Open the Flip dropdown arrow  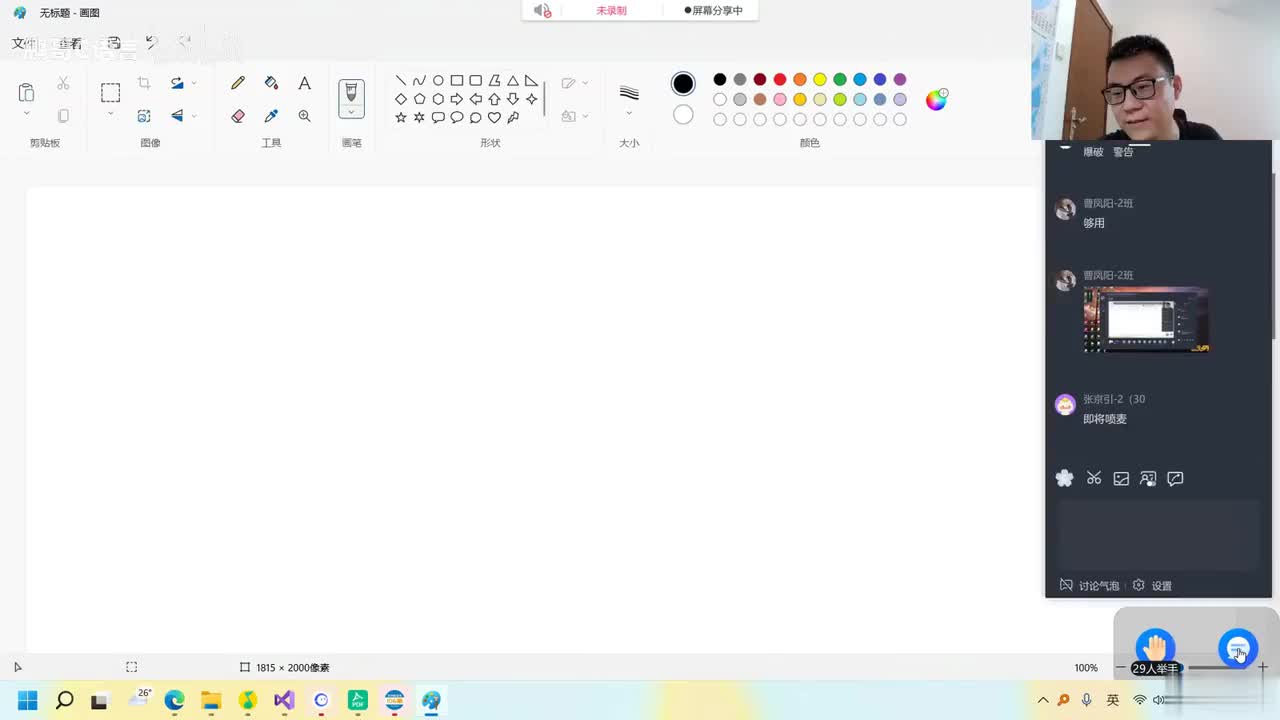point(194,116)
